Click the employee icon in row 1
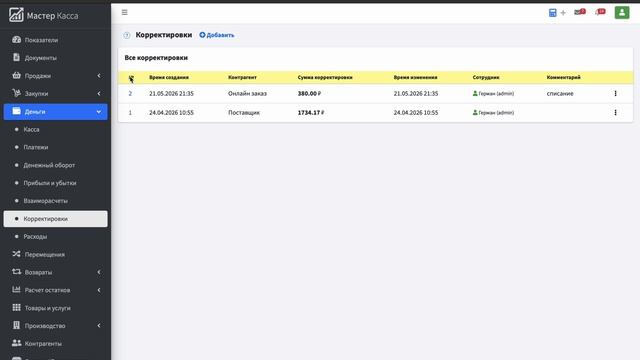640x360 pixels. tap(475, 113)
